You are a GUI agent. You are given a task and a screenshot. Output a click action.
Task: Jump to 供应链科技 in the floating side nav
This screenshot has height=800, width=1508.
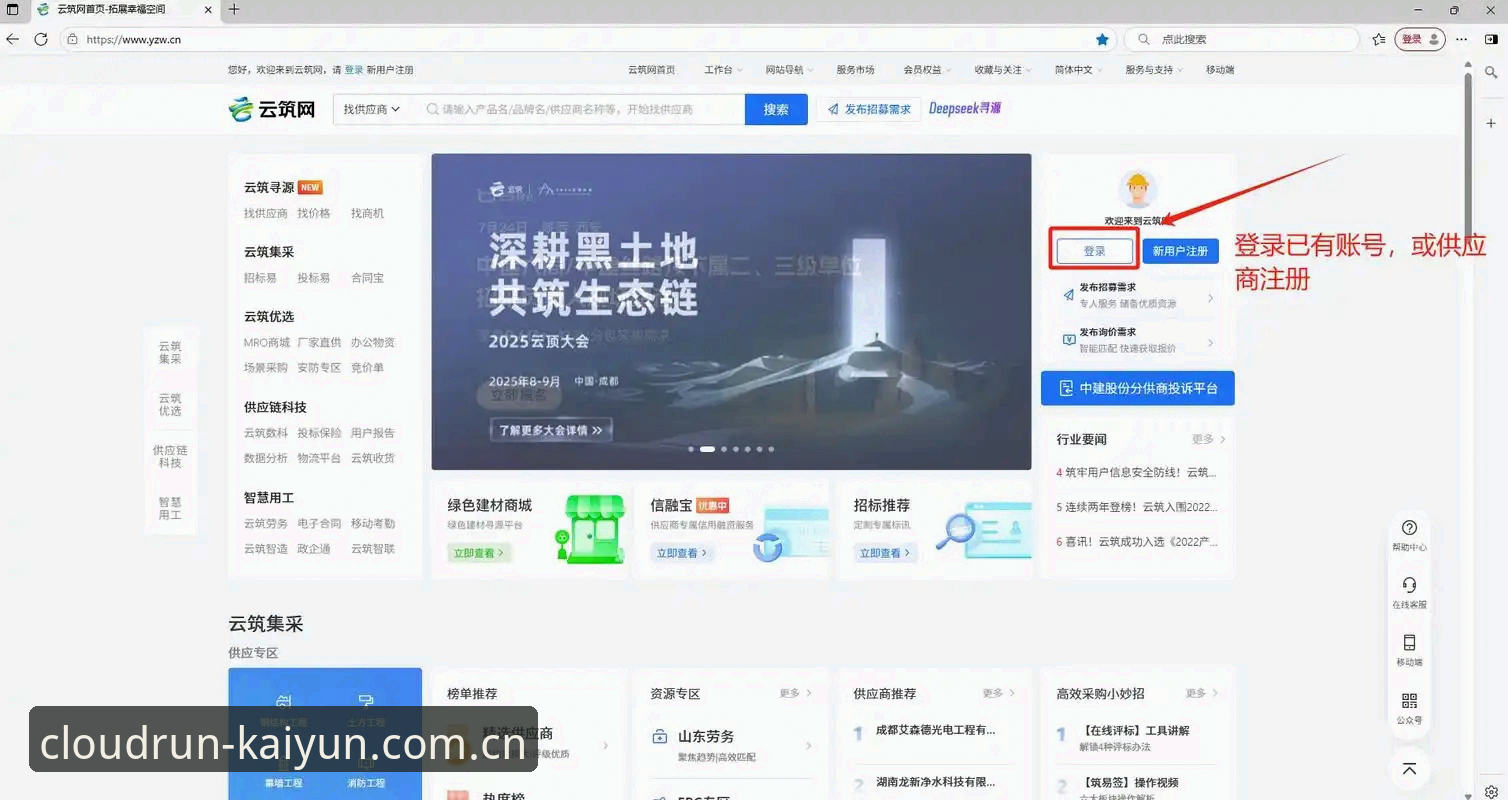click(170, 456)
